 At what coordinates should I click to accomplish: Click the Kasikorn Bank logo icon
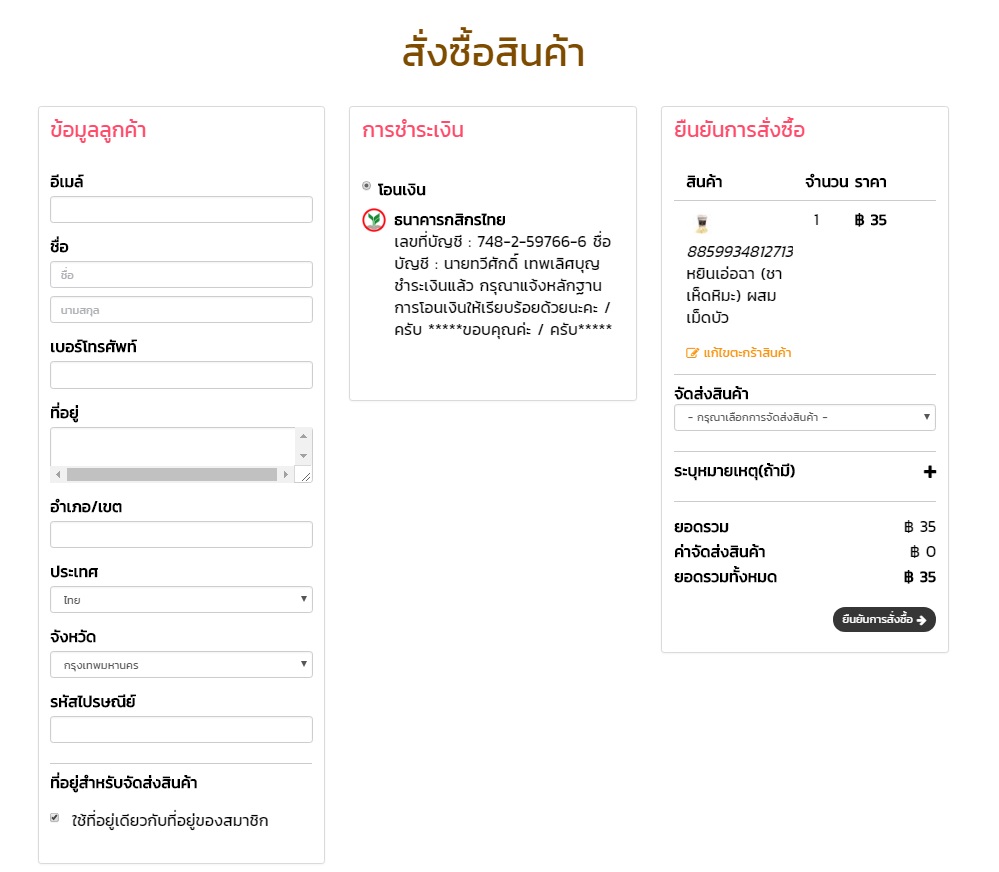374,220
